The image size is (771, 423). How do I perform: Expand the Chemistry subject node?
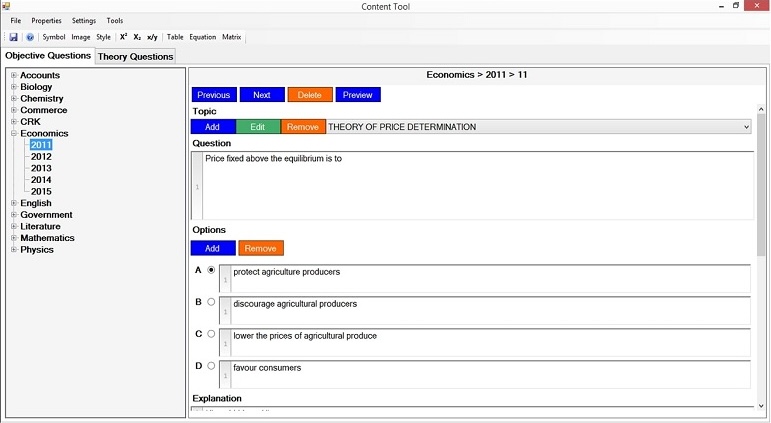pyautogui.click(x=14, y=98)
